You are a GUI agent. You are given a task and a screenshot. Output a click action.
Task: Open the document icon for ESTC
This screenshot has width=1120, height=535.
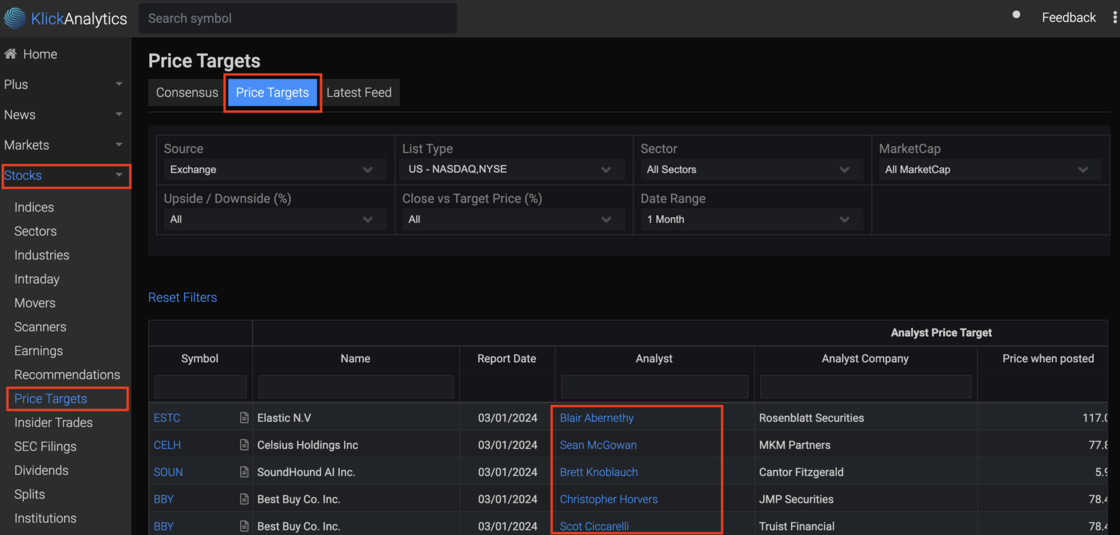click(244, 418)
